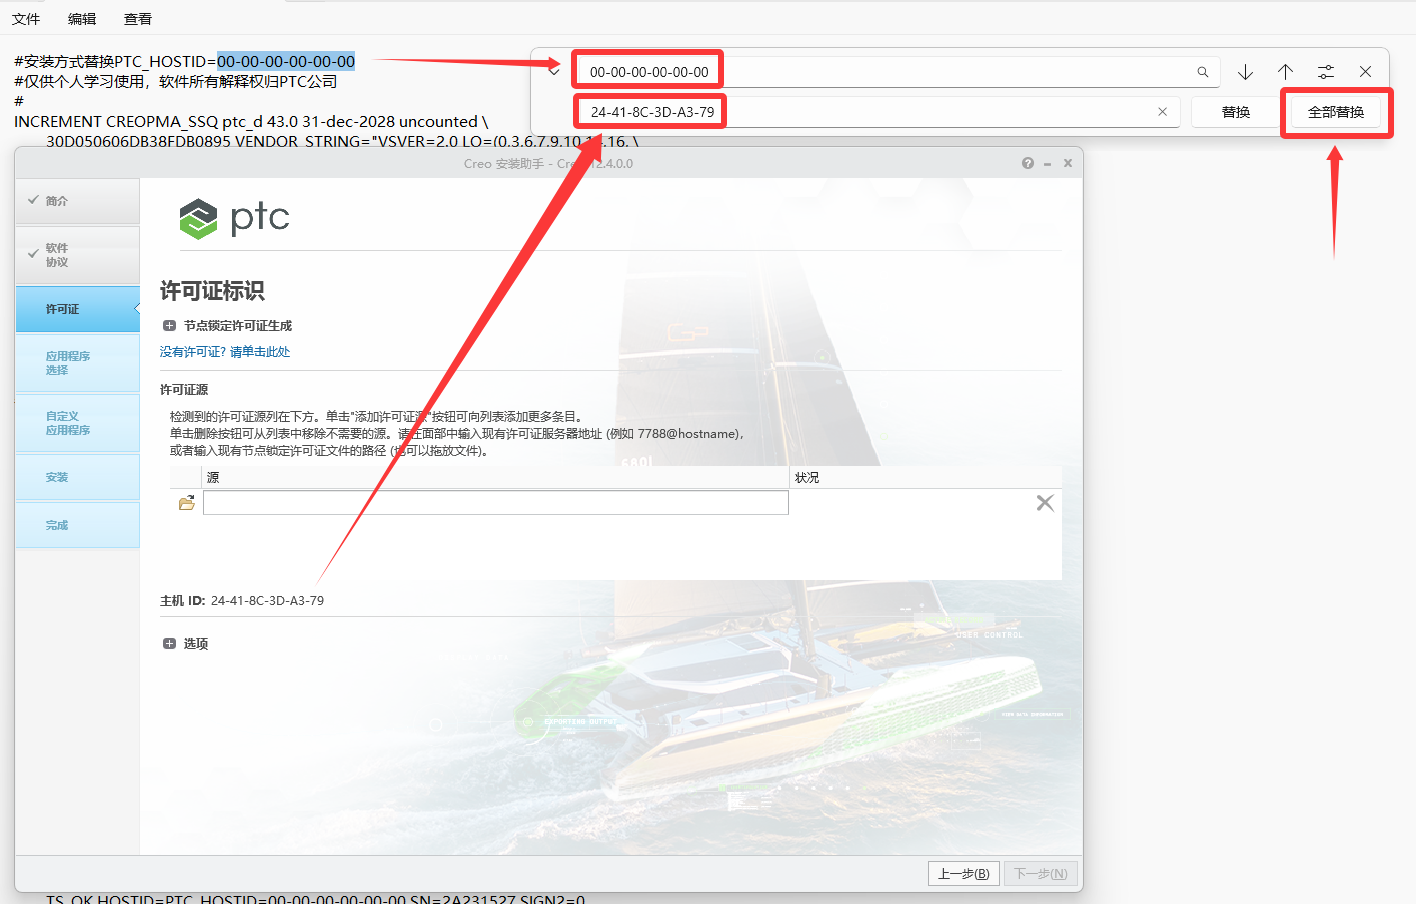
Task: Expand the 节点锁定许可证生成 section
Action: [169, 324]
